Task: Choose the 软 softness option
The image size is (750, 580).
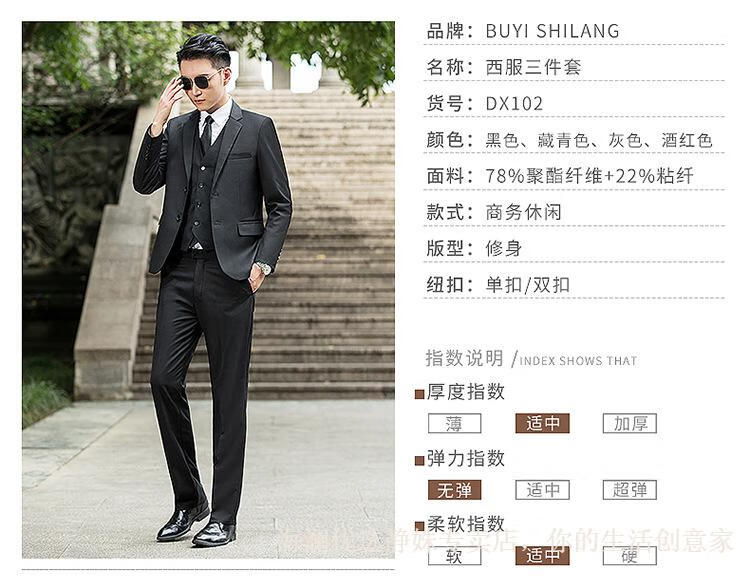Action: 454,556
